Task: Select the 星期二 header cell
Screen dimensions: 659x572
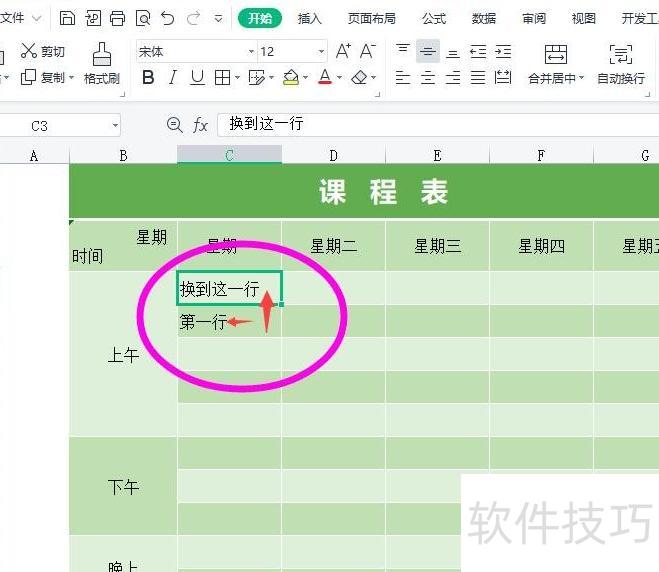Action: (333, 245)
